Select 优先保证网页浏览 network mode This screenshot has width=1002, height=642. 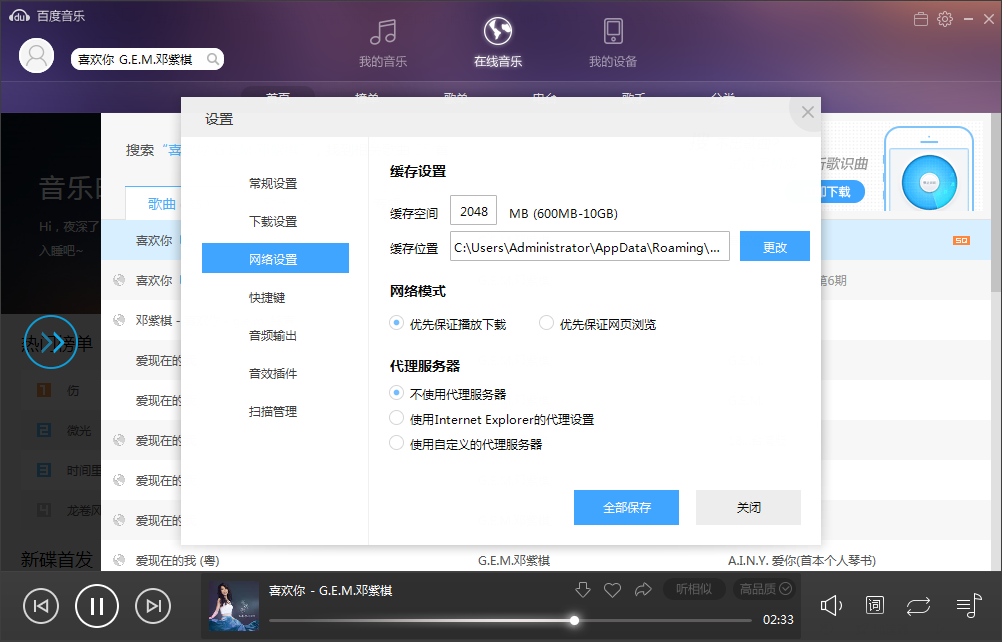point(547,323)
